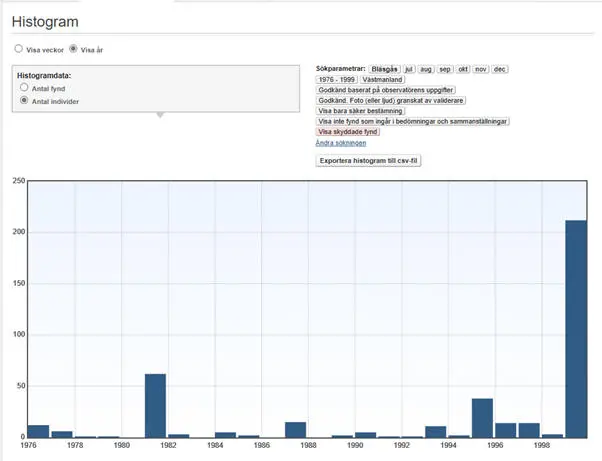The image size is (602, 461).
Task: Click the 1981 histogram bar
Action: coord(155,405)
